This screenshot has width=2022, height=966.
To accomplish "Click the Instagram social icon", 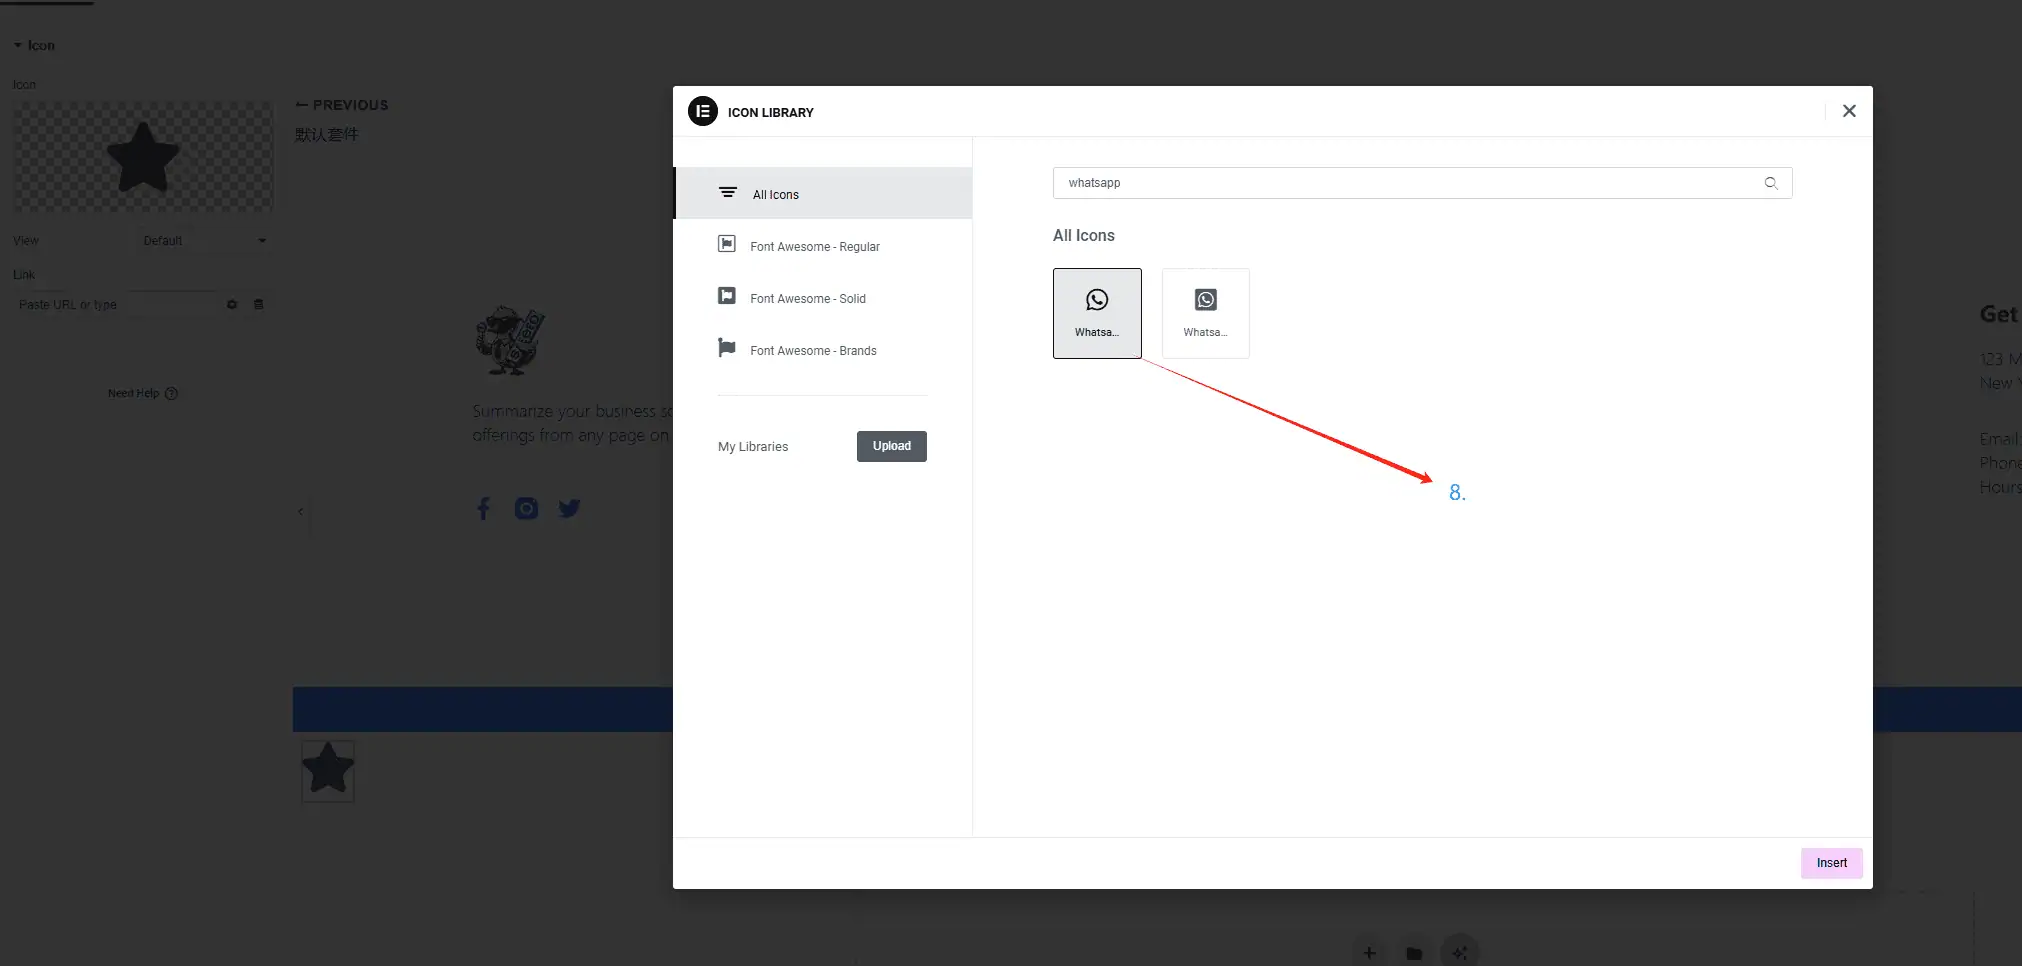I will coord(526,509).
